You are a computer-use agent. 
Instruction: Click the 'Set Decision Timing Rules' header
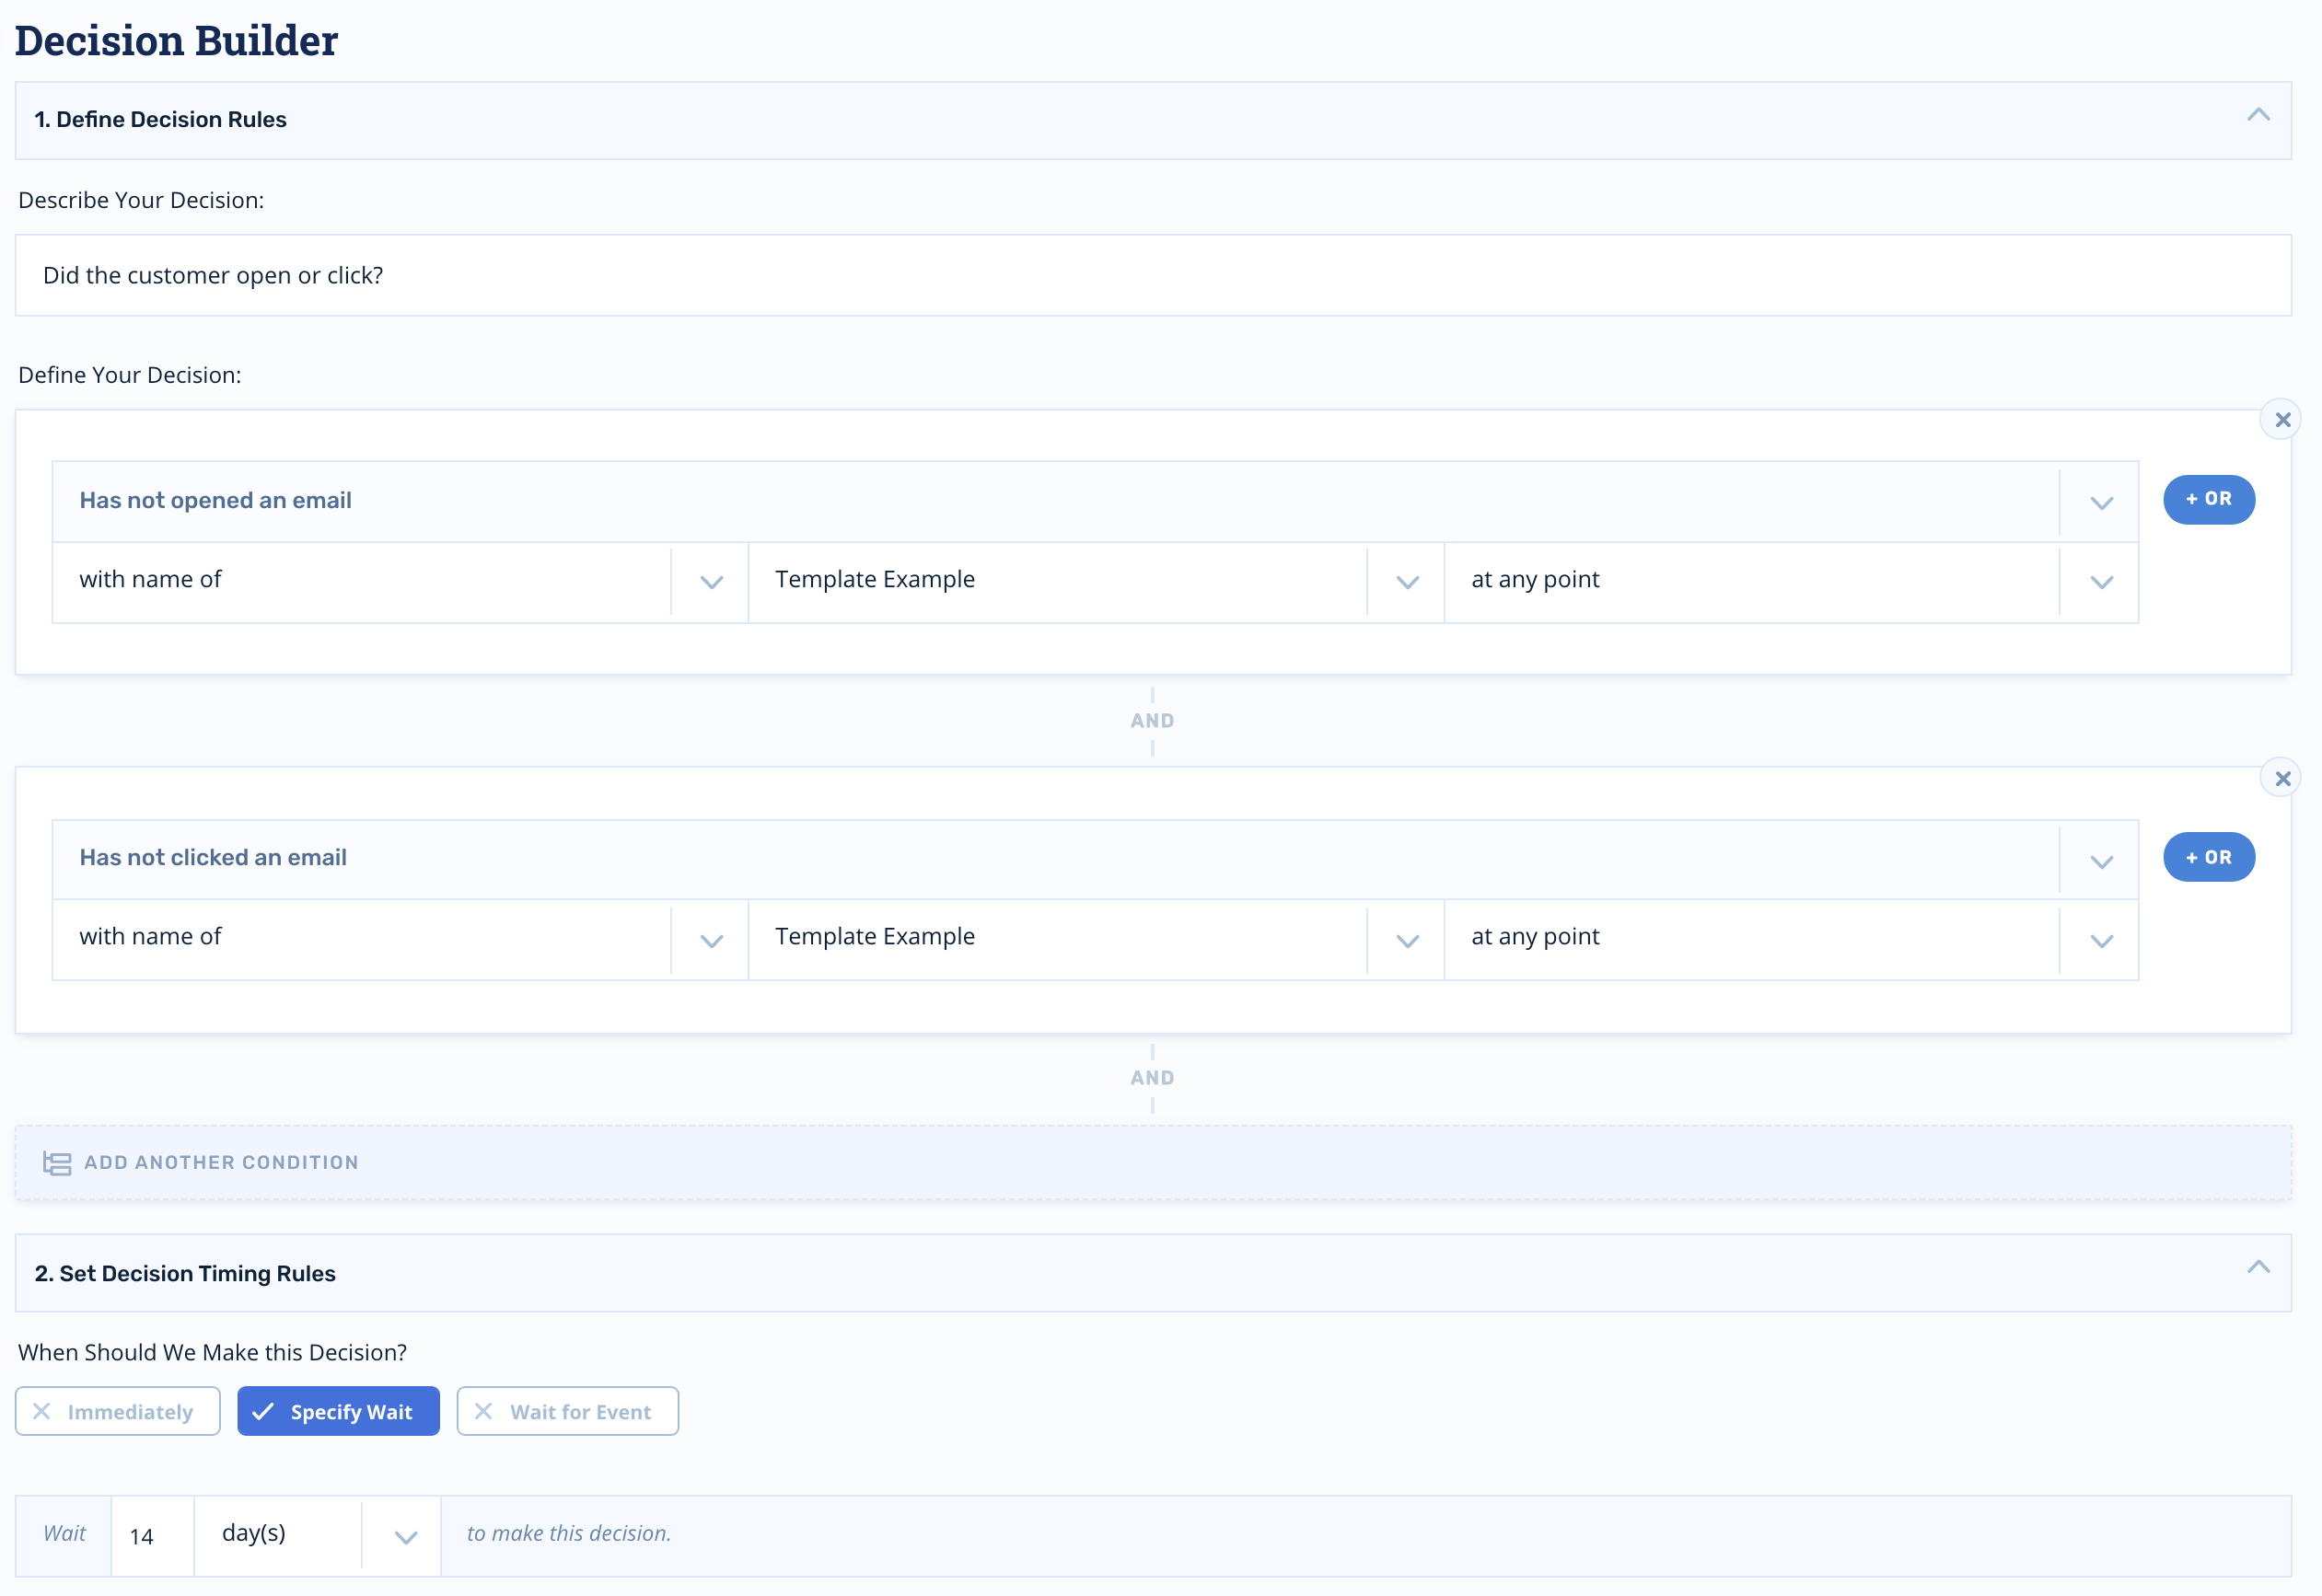185,1273
